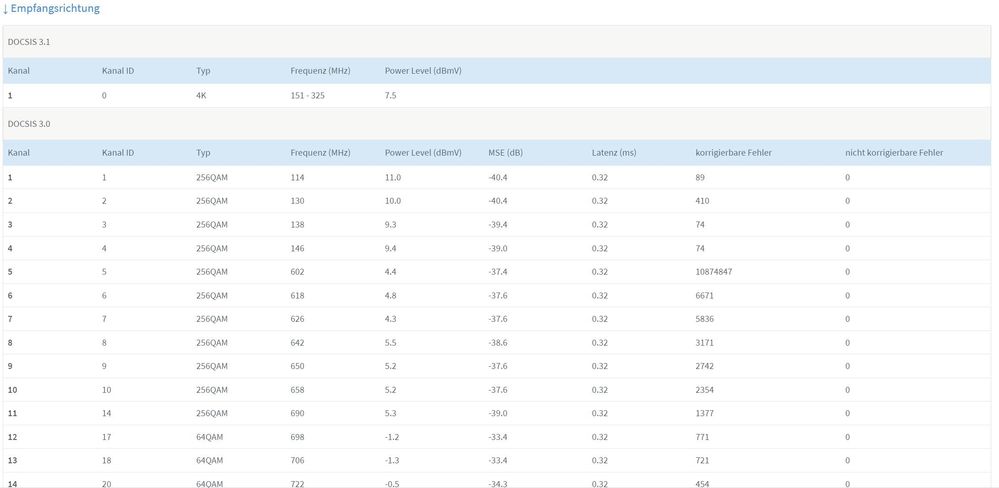Click Kanal ID header in DOCSIS 3.1 table
The image size is (999, 488).
pyautogui.click(x=118, y=71)
